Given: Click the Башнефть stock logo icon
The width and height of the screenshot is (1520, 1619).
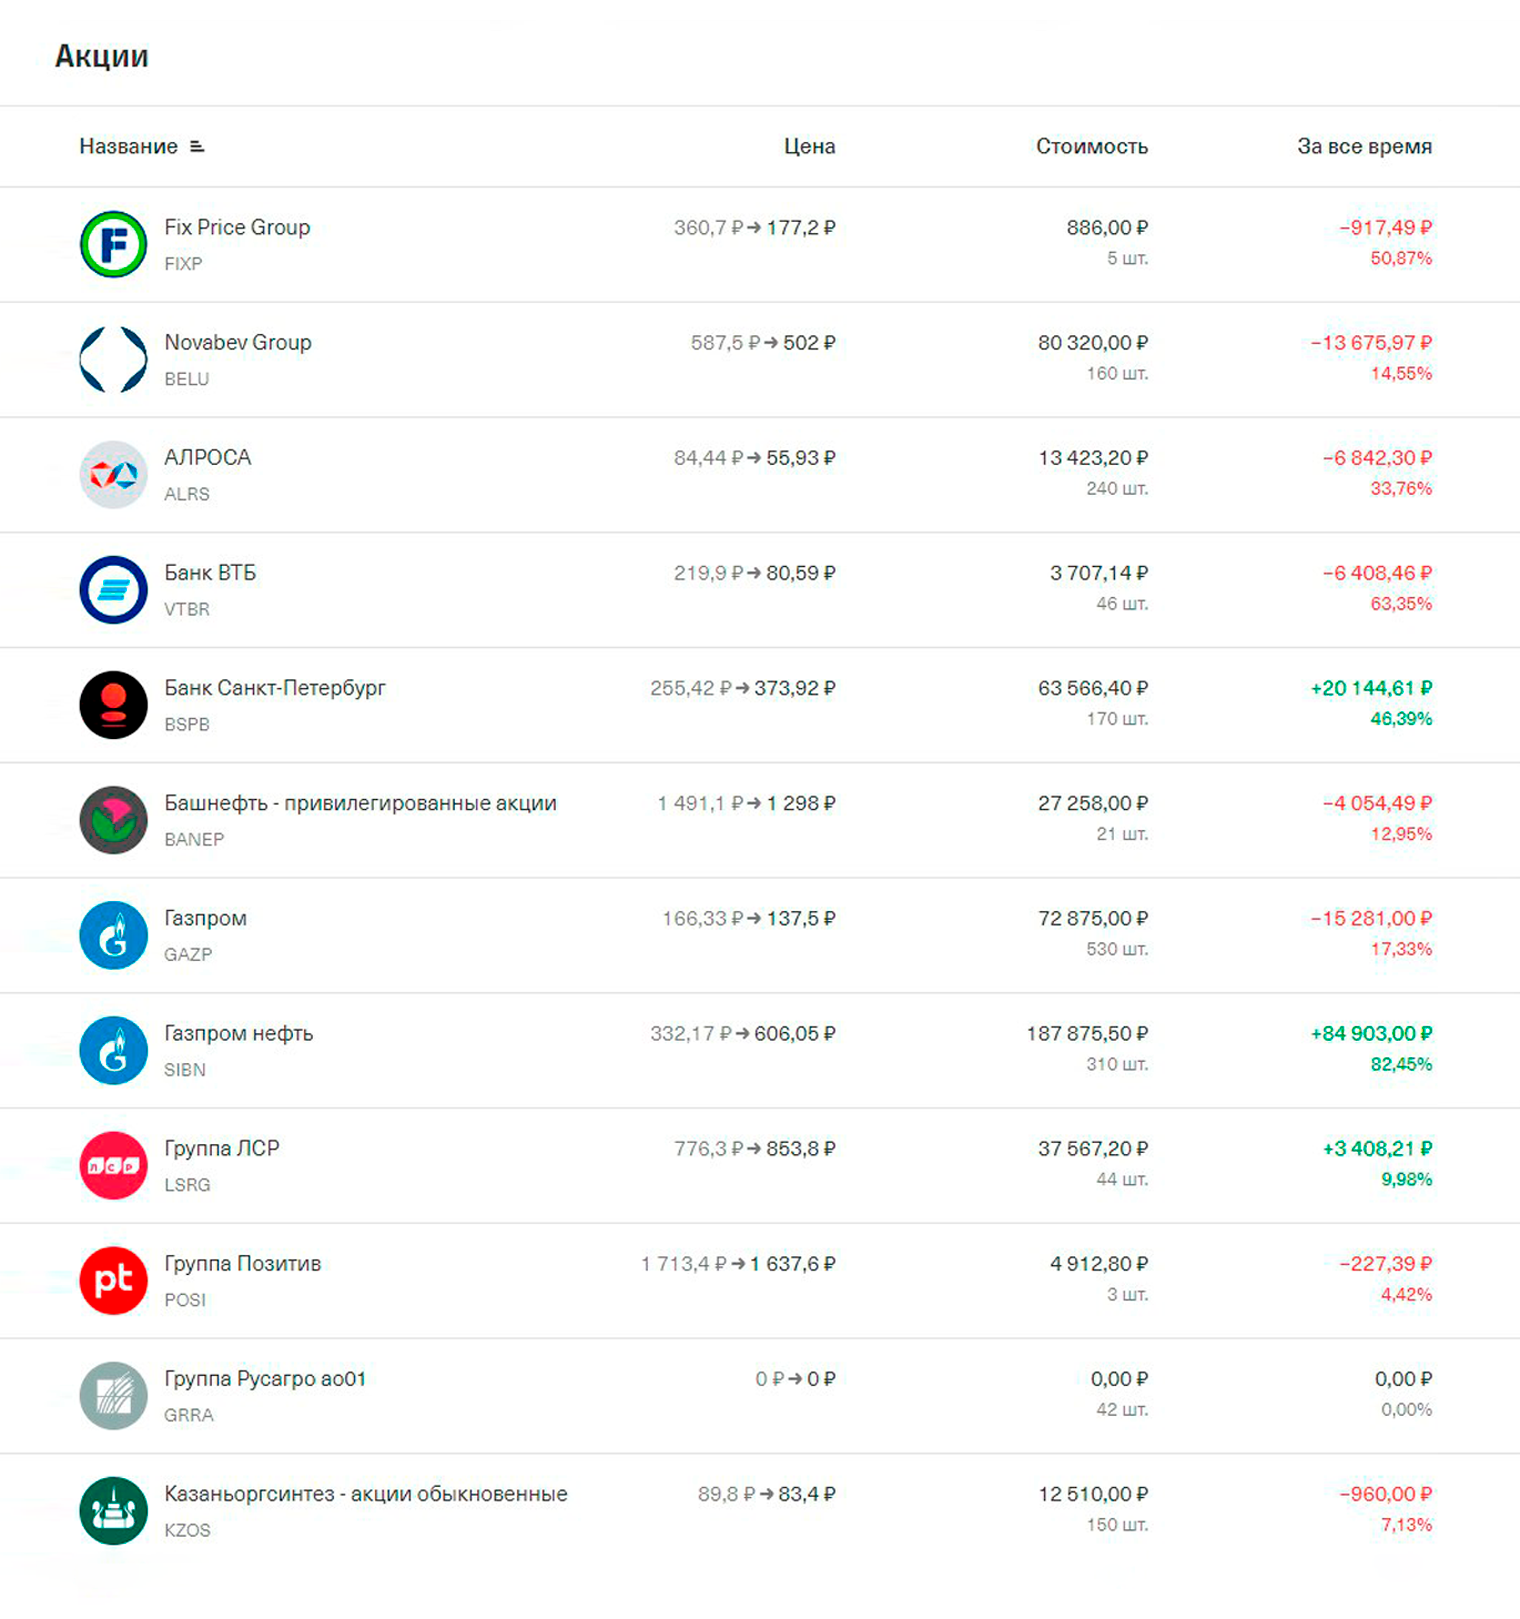Looking at the screenshot, I should coord(113,819).
